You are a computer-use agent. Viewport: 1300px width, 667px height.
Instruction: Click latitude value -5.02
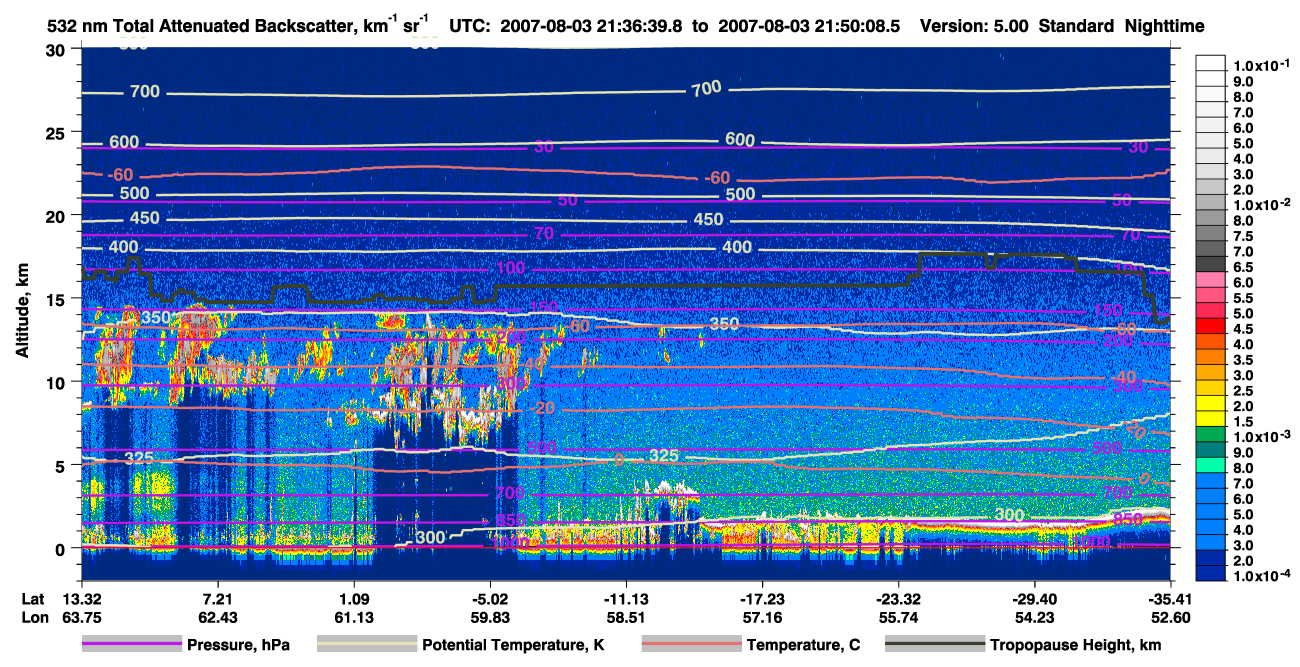(490, 599)
